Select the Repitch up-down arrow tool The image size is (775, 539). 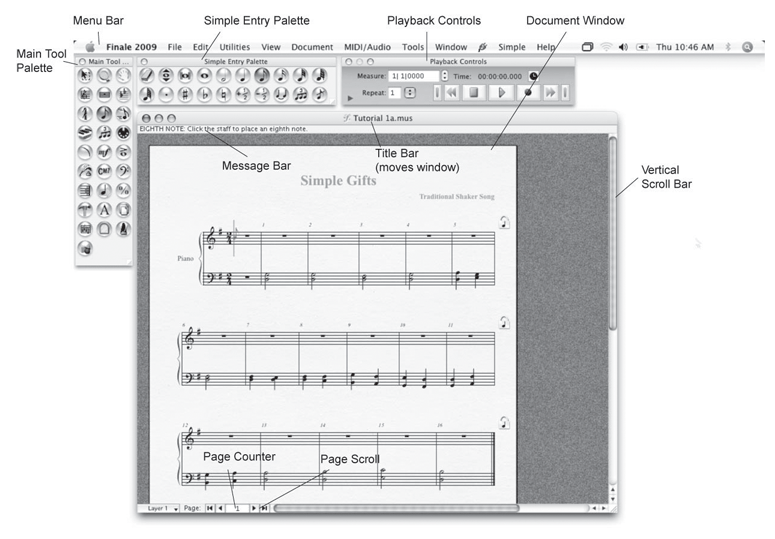[166, 76]
